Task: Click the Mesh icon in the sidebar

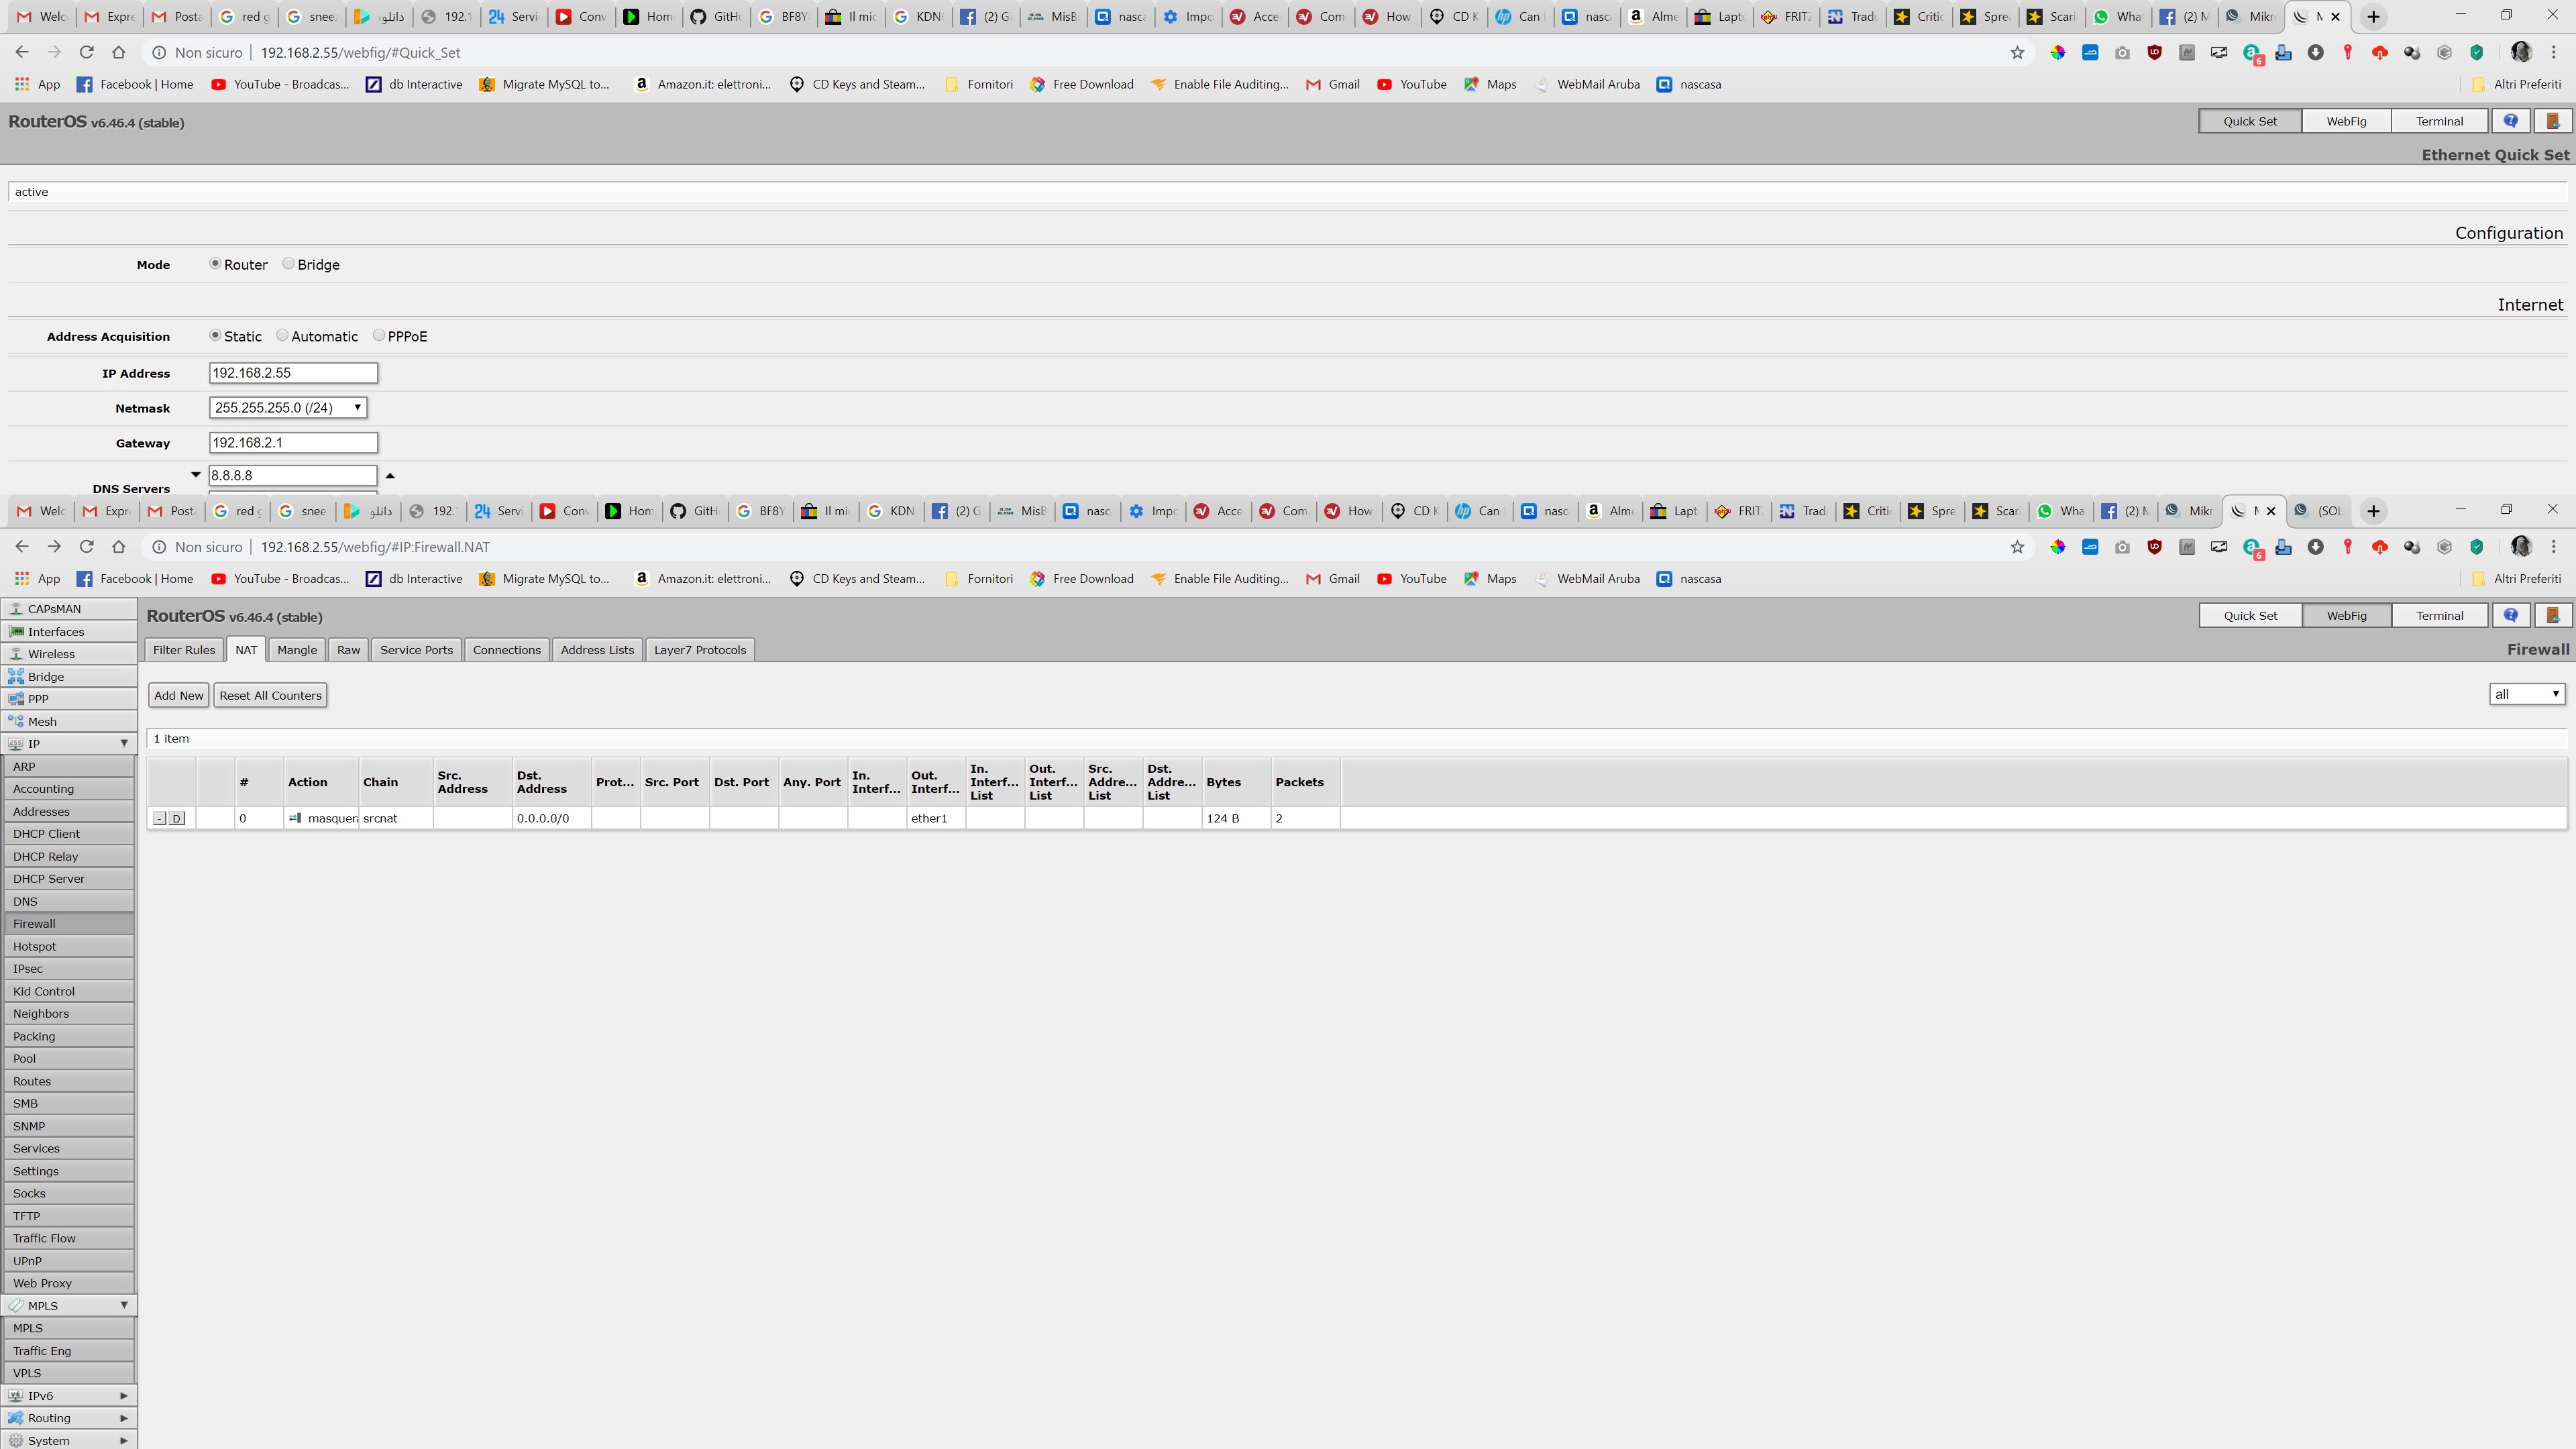Action: [16, 722]
